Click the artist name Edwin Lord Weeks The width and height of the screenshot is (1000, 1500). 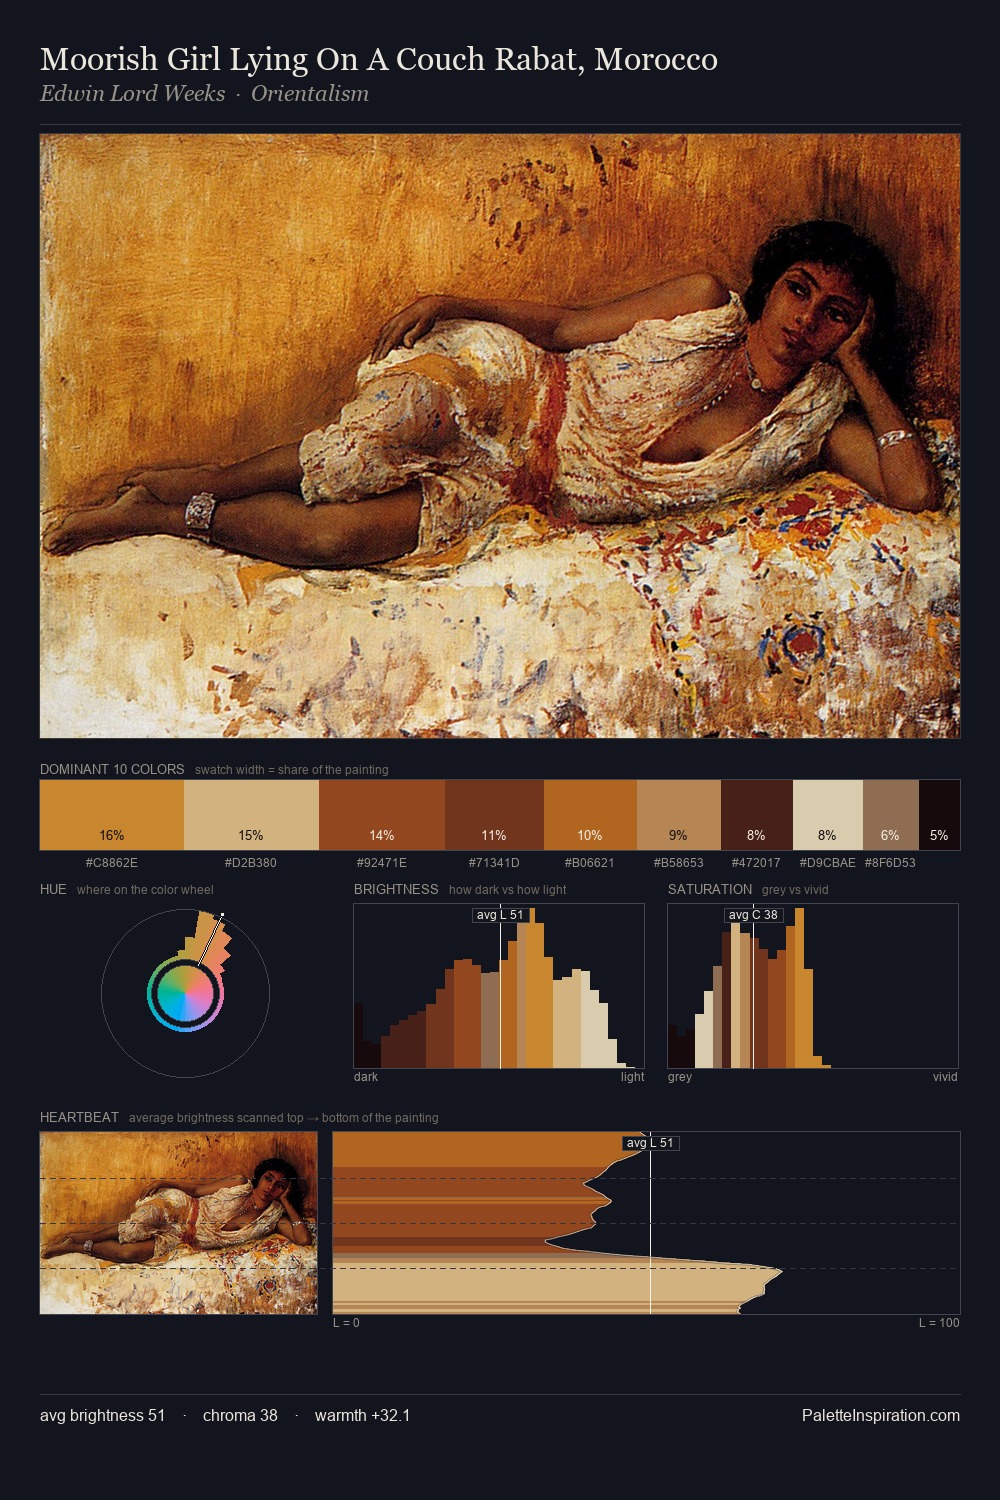[133, 93]
